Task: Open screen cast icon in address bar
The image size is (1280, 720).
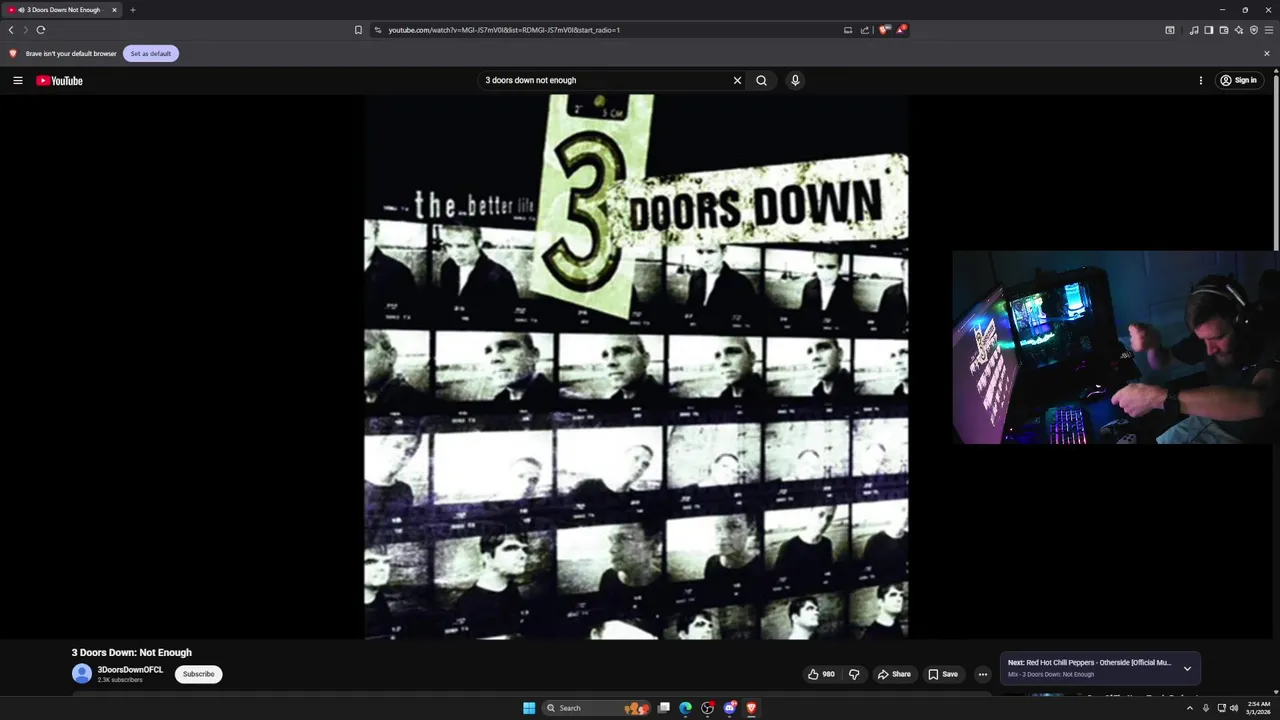Action: coord(848,30)
